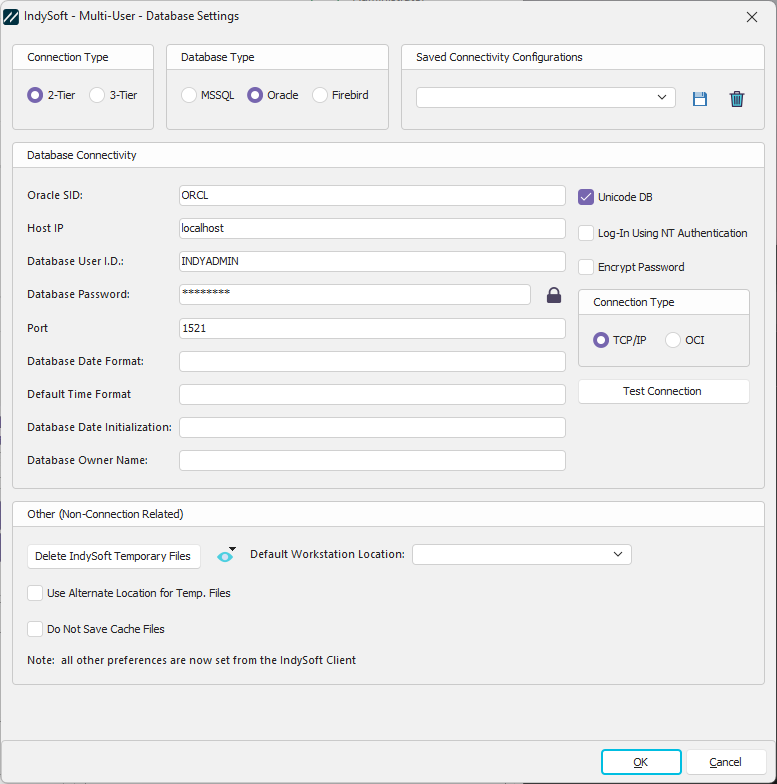Confirm settings with the OK button

click(641, 762)
